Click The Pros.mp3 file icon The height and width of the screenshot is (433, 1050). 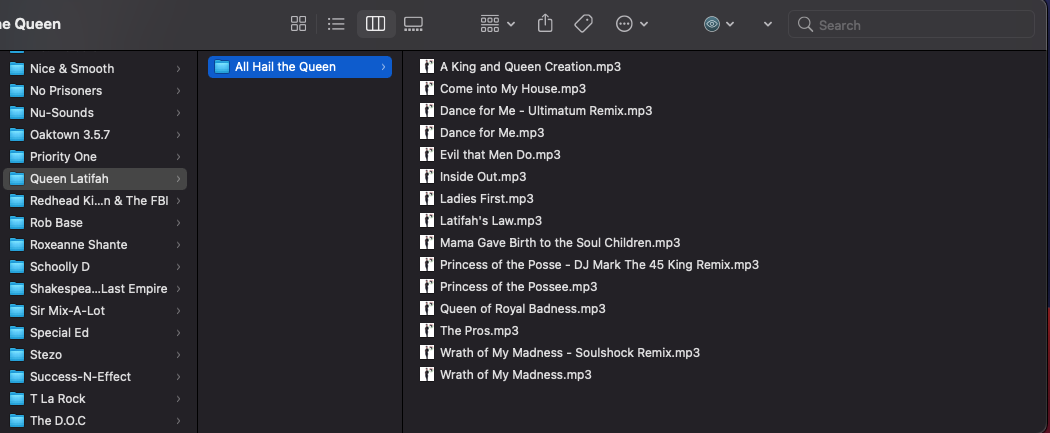(427, 331)
